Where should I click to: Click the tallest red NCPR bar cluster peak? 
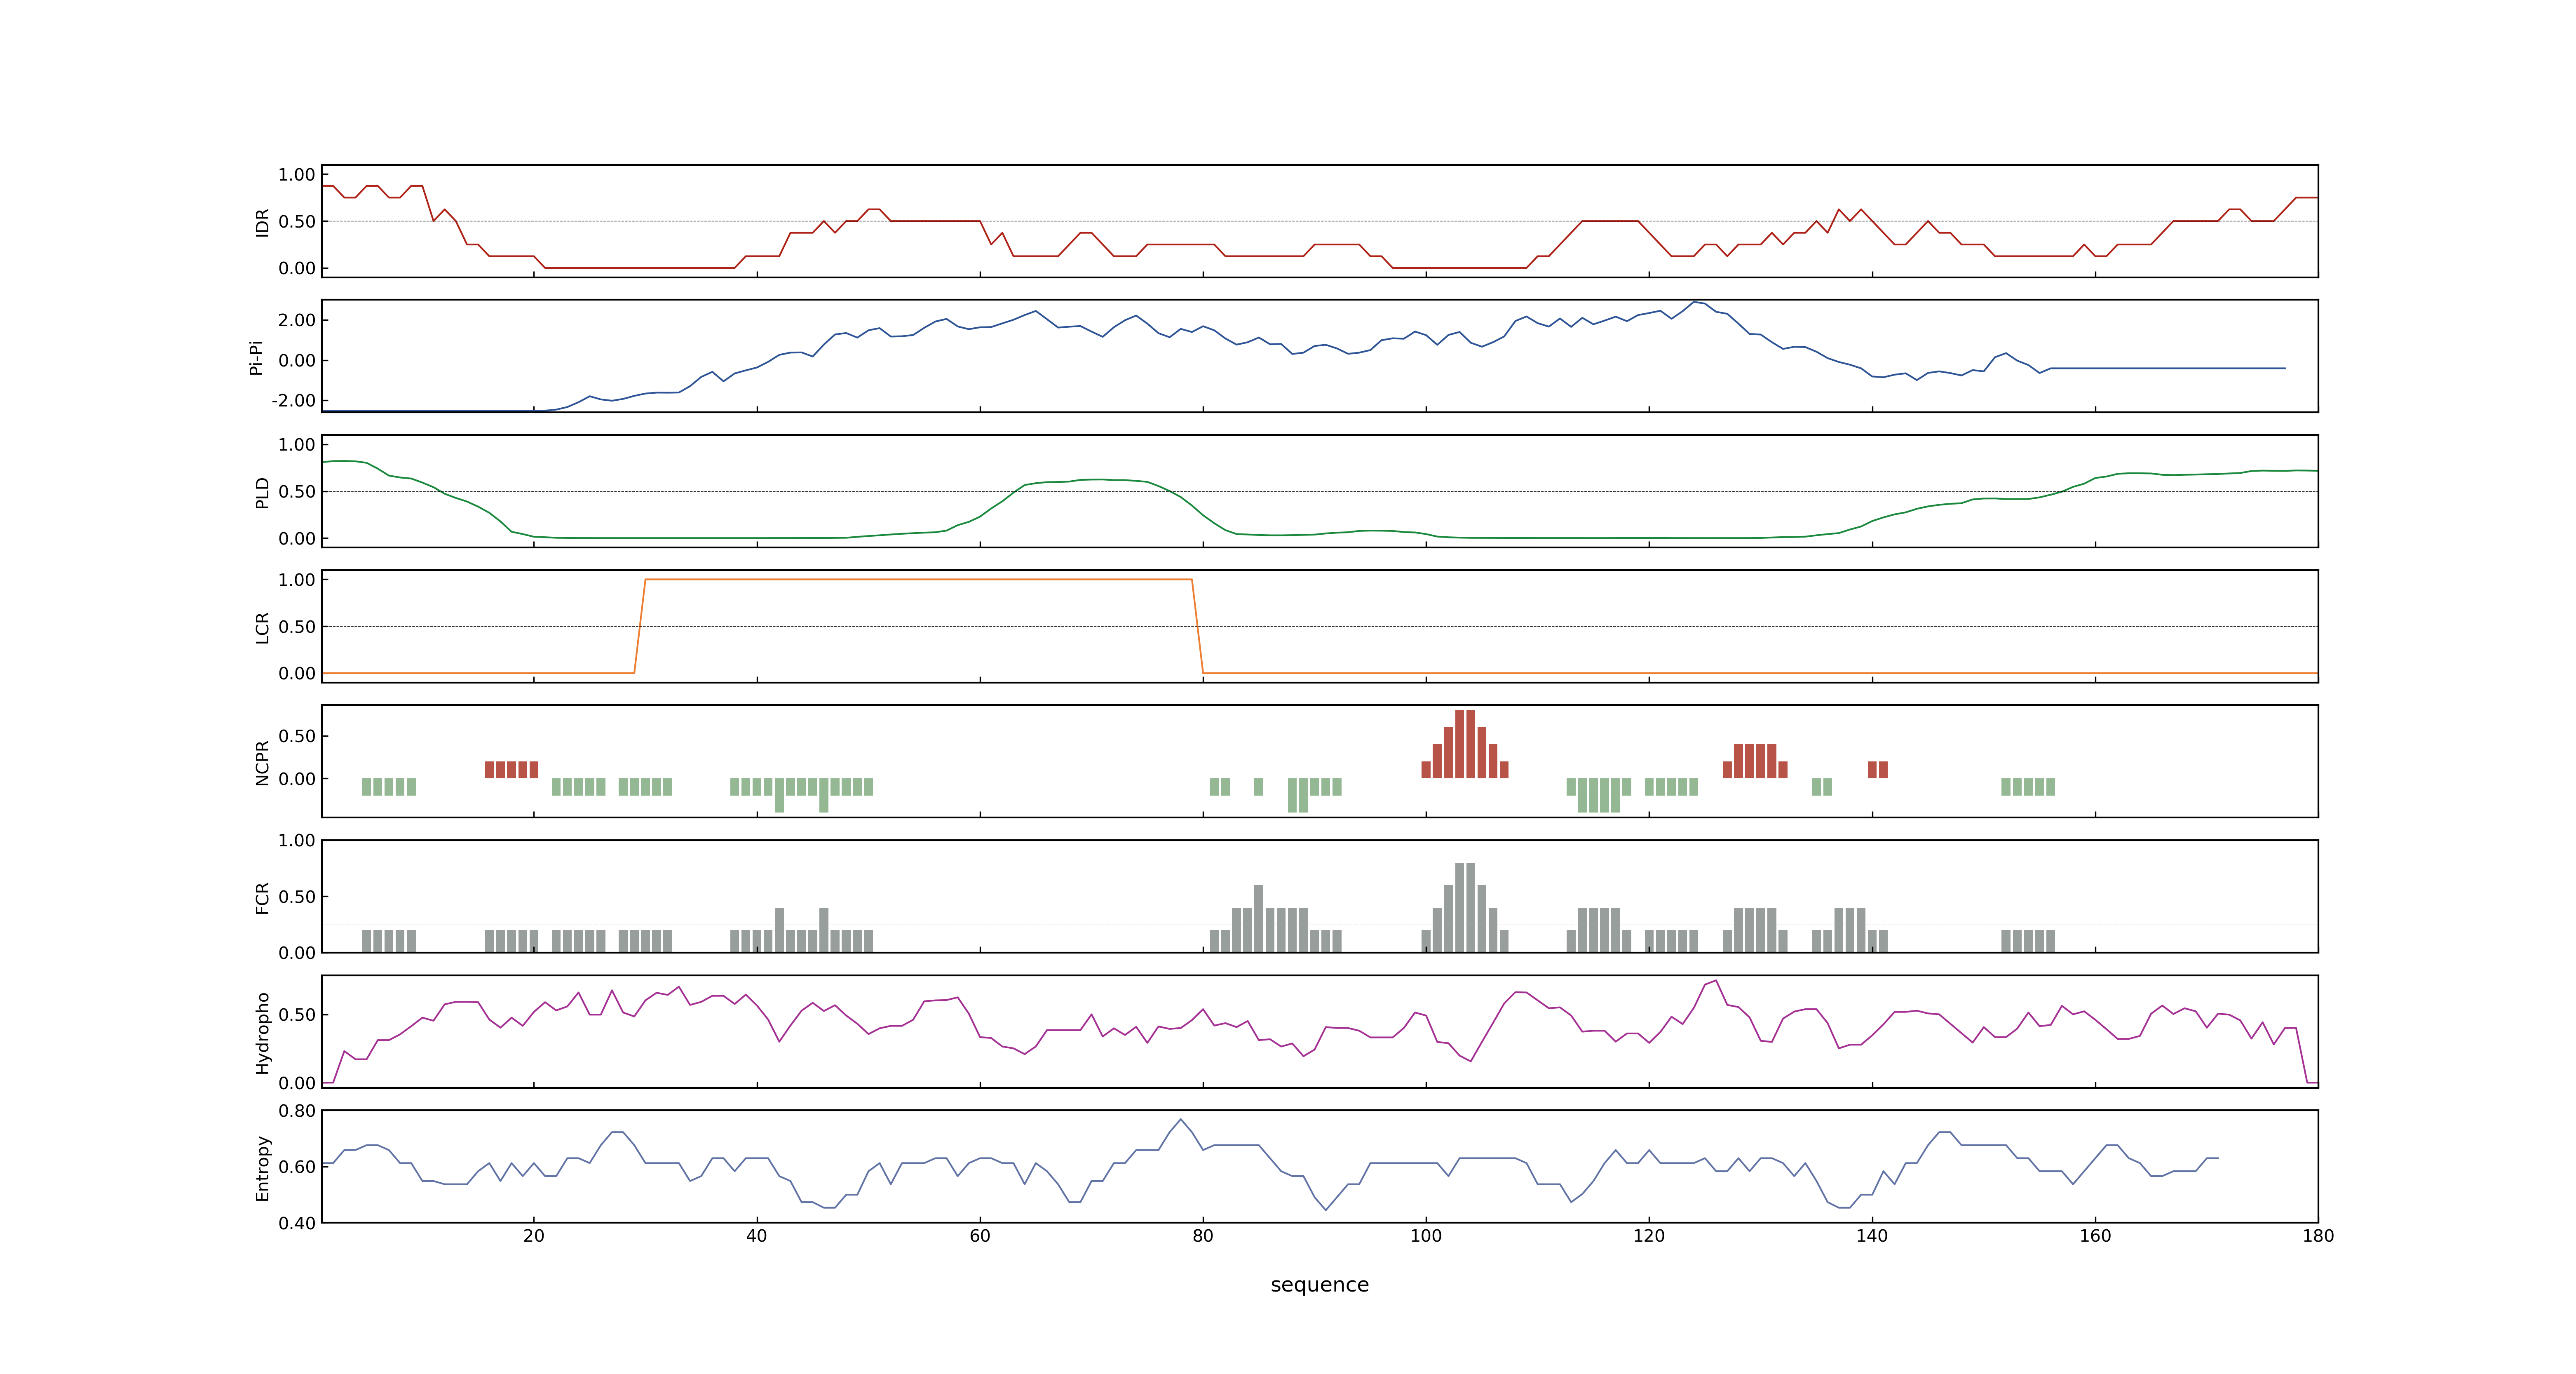(1465, 744)
